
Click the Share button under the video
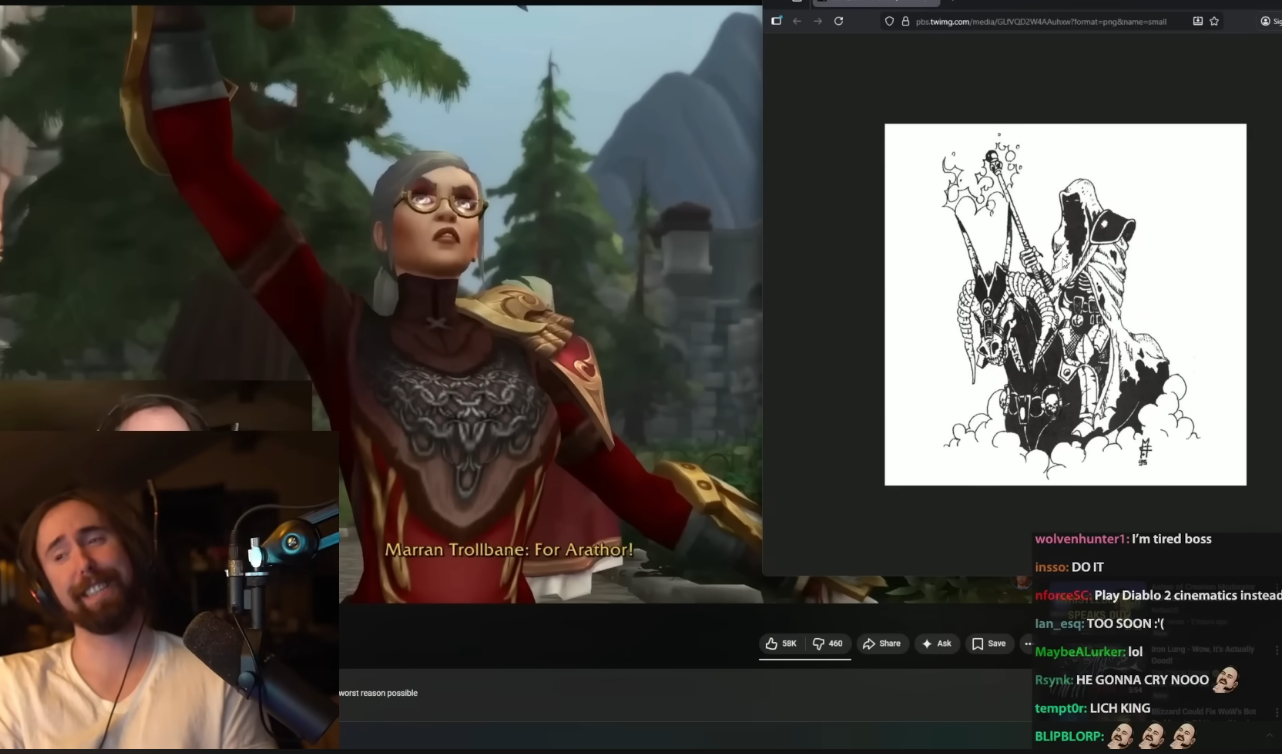point(882,644)
